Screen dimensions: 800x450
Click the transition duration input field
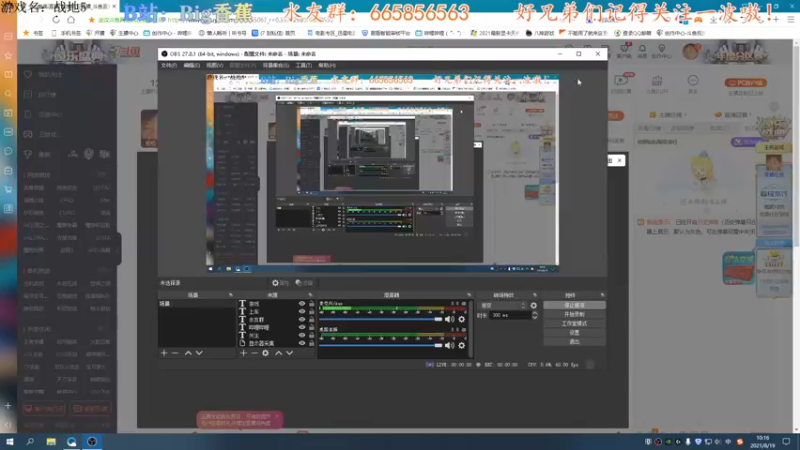click(x=509, y=315)
